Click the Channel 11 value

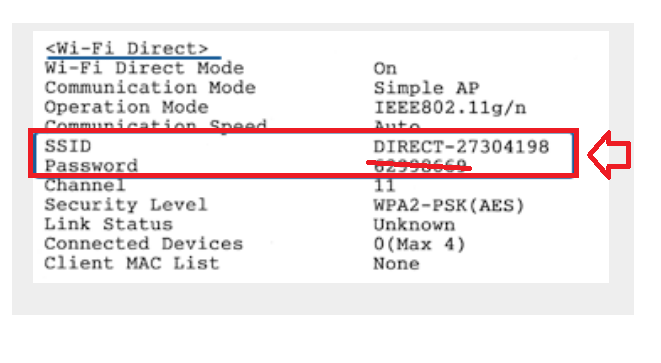384,186
